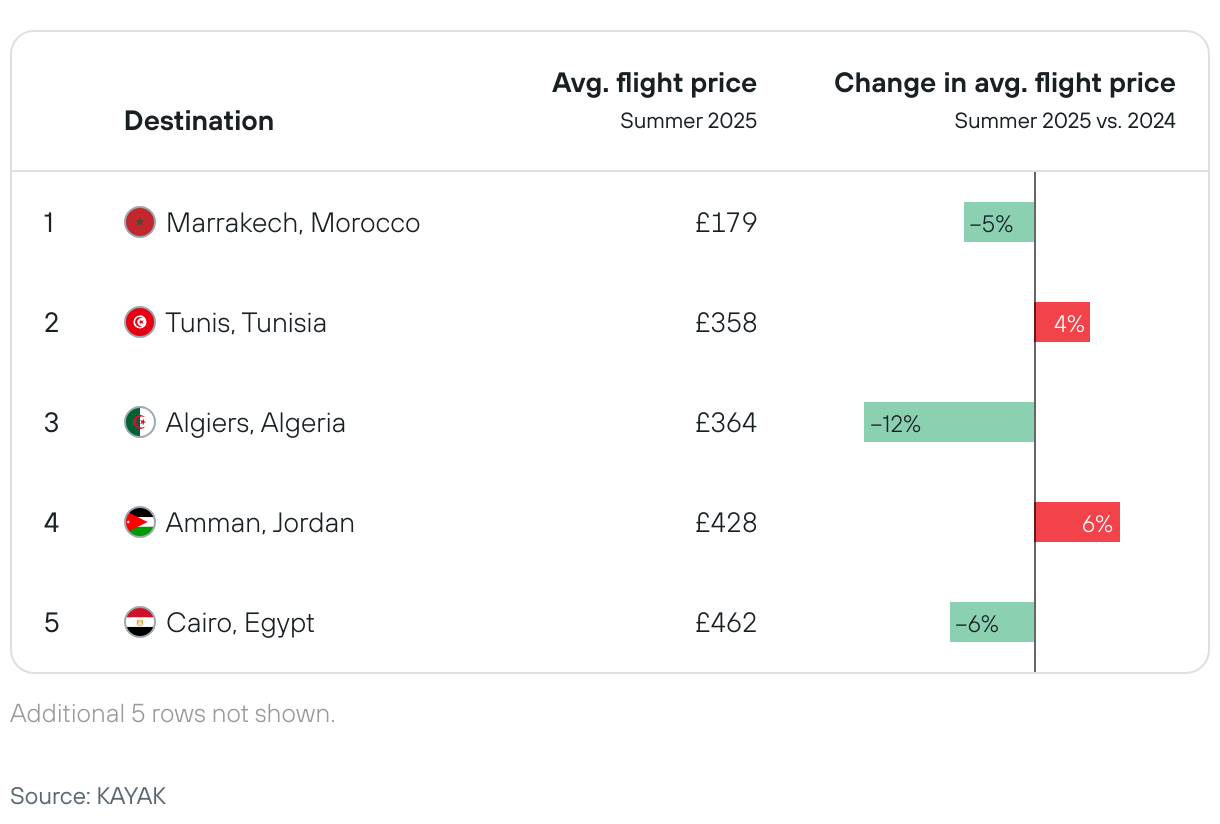
Task: Click the Tunisia flag icon
Action: click(x=140, y=322)
